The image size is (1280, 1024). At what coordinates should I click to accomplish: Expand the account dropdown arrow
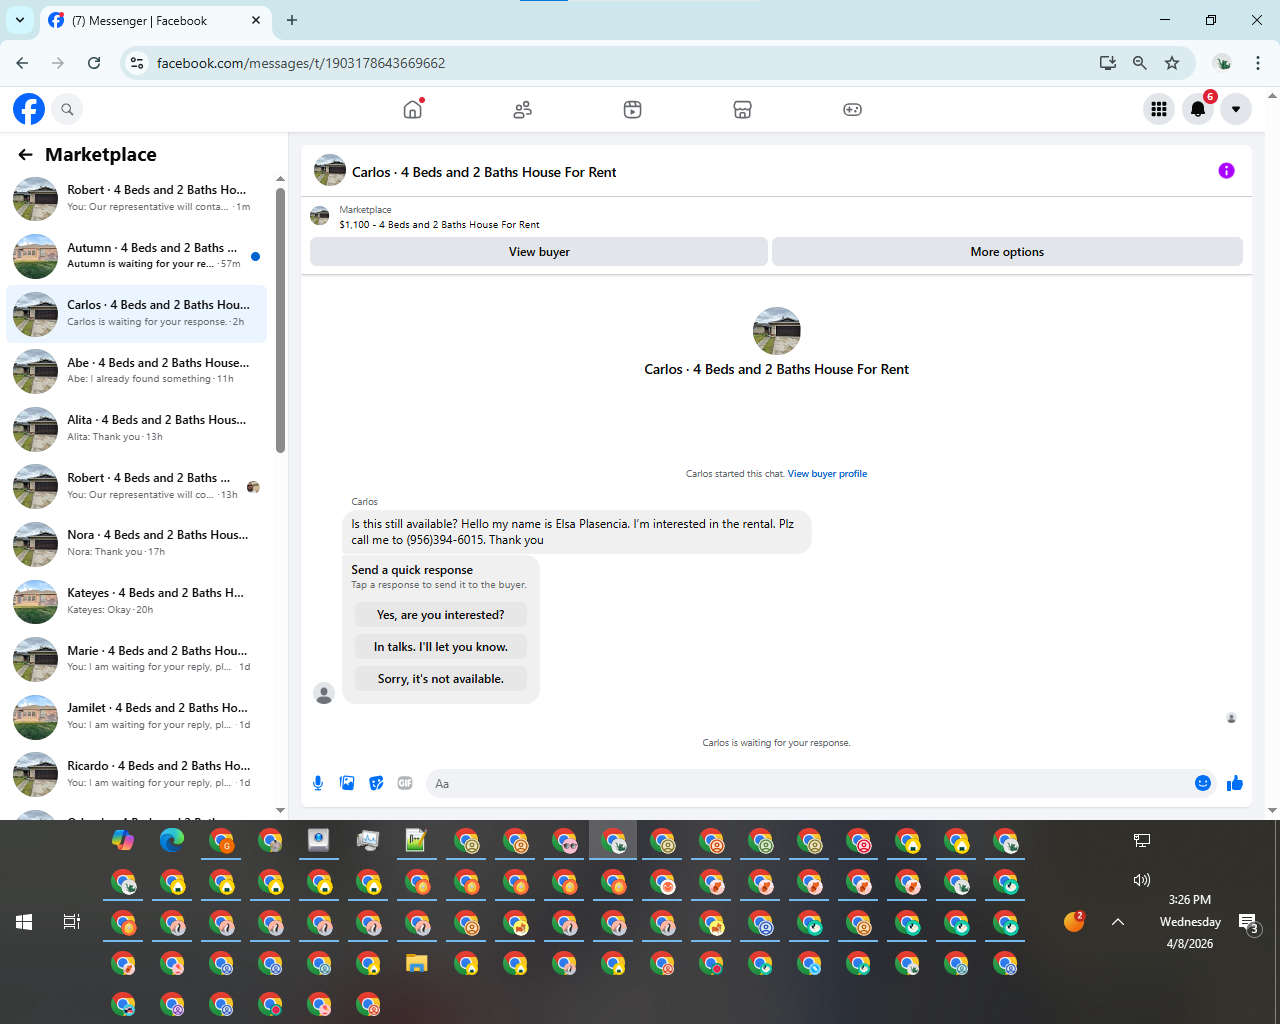tap(1236, 109)
